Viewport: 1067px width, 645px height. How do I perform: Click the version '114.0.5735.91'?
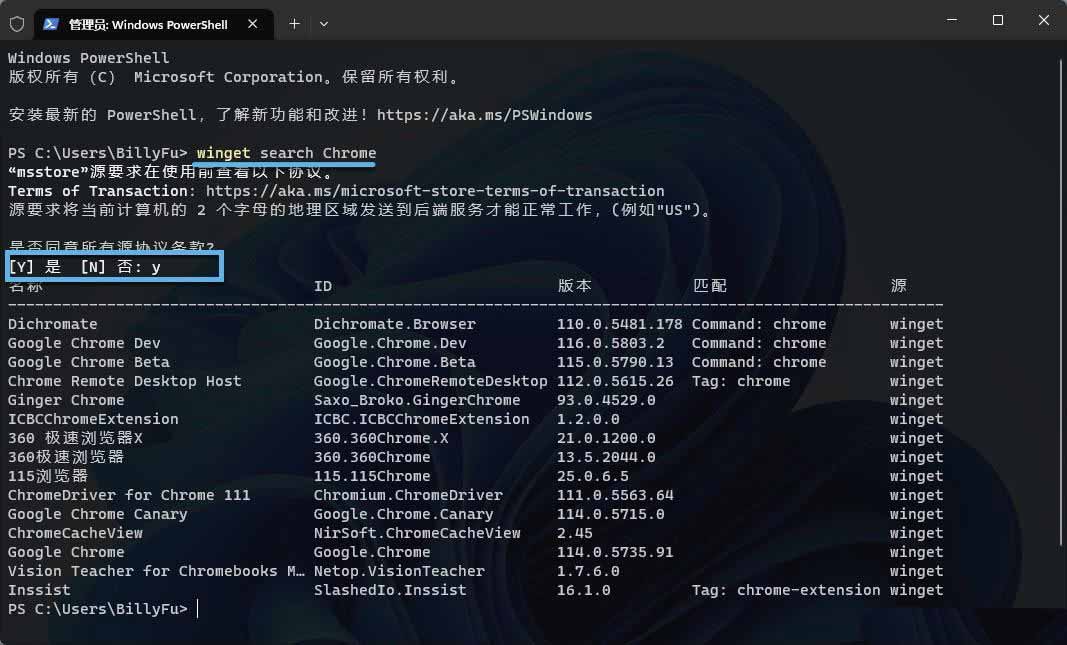coord(615,552)
